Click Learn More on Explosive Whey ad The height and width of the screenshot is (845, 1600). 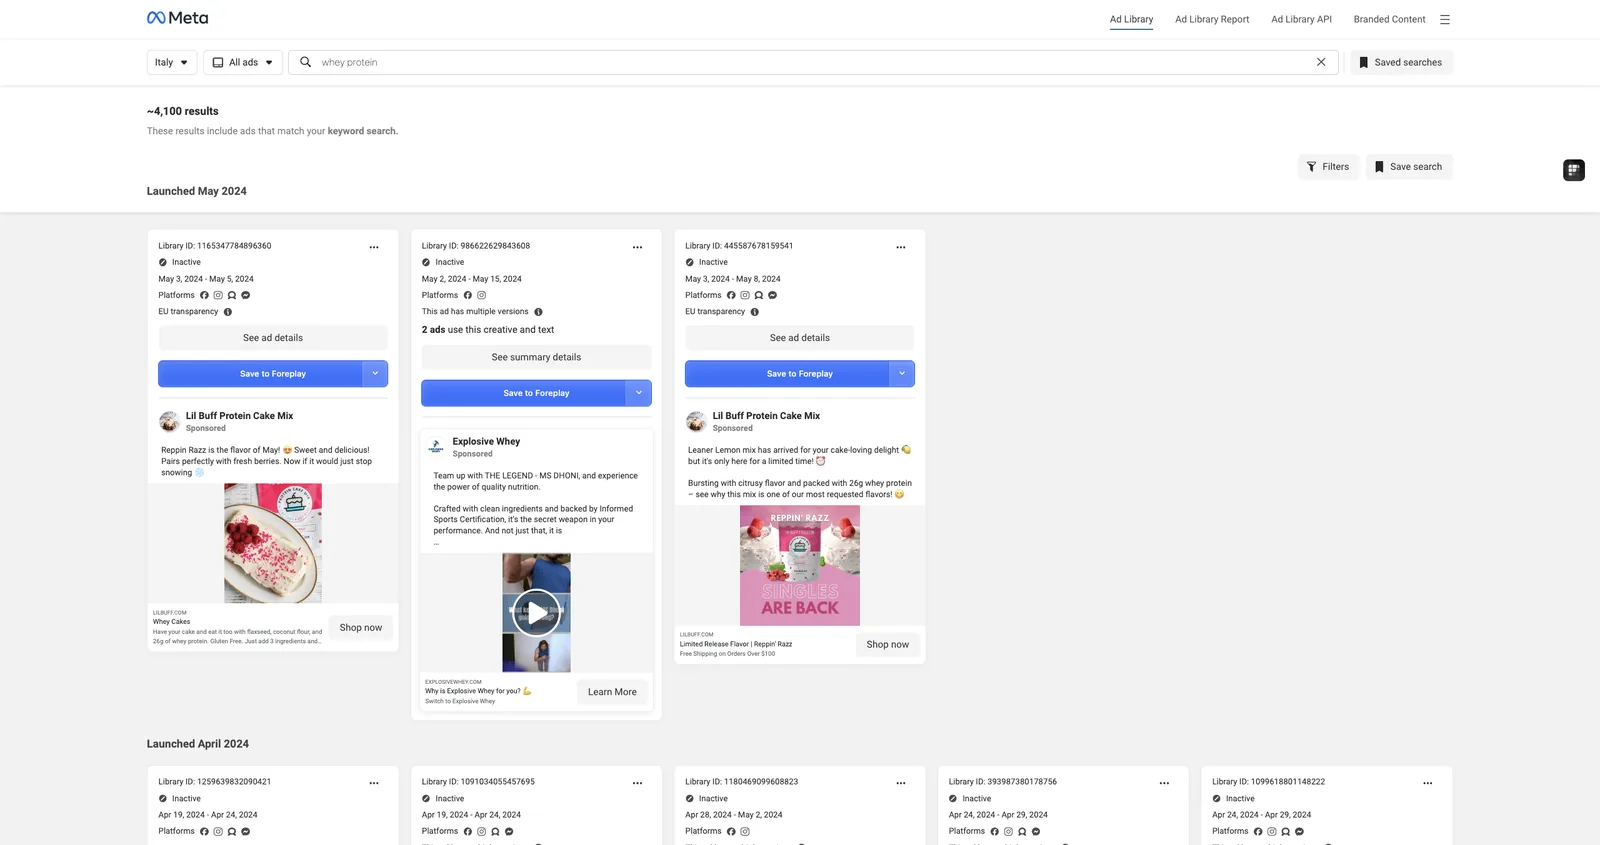tap(612, 692)
